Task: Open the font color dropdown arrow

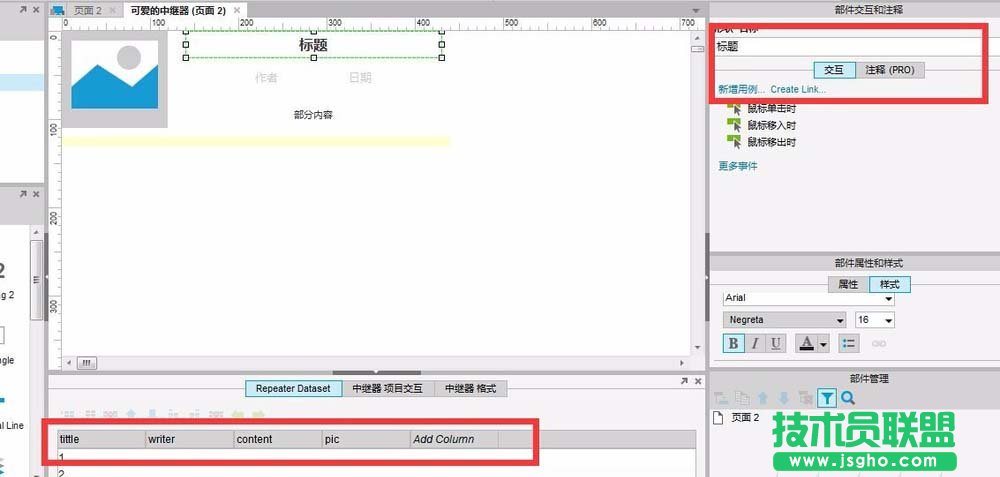Action: [824, 344]
